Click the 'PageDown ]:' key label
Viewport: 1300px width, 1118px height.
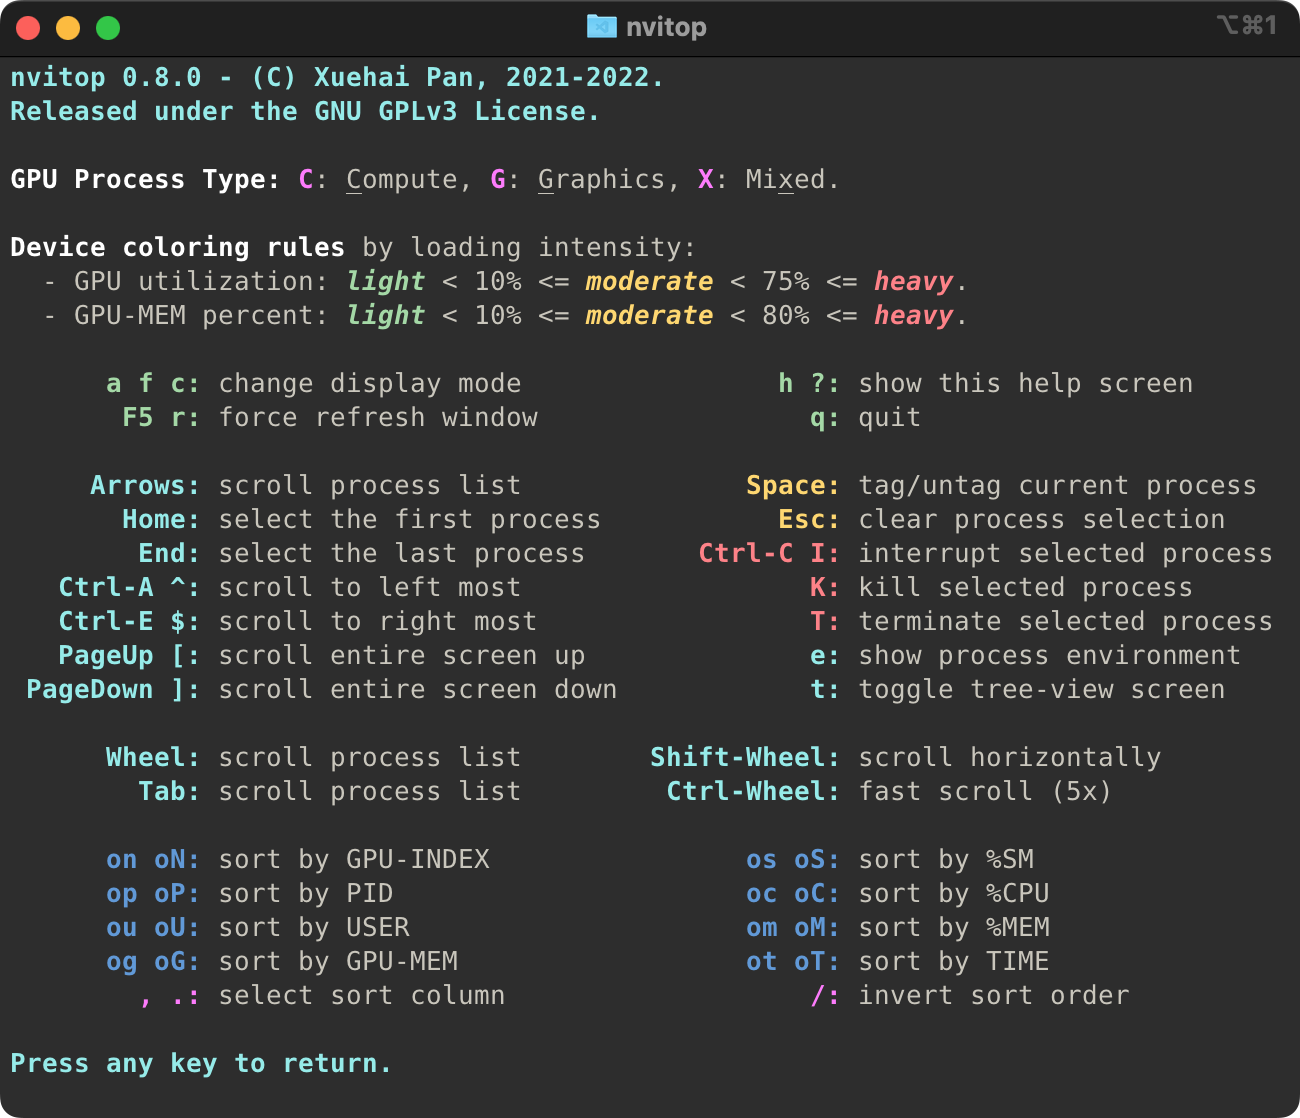click(113, 689)
